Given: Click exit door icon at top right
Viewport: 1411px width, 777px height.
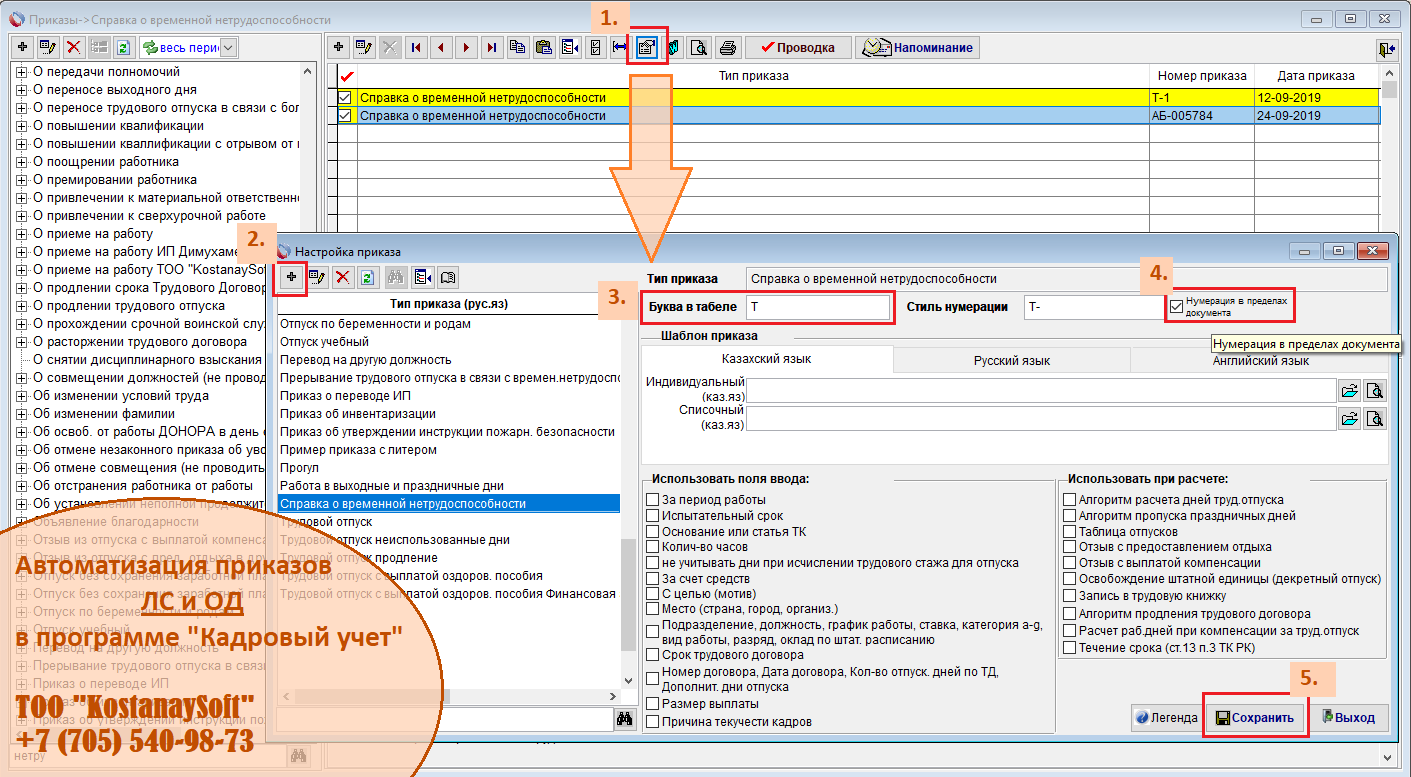Looking at the screenshot, I should [x=1386, y=48].
